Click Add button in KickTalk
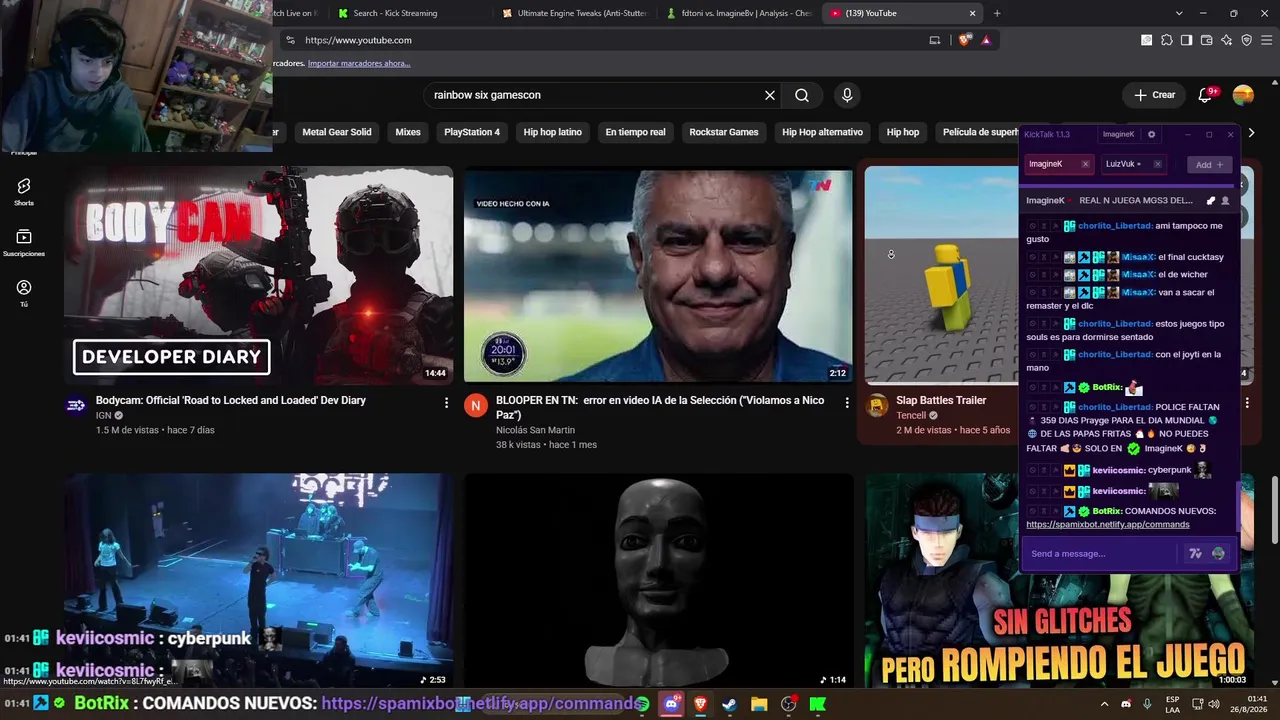Viewport: 1280px width, 720px height. pos(1209,164)
